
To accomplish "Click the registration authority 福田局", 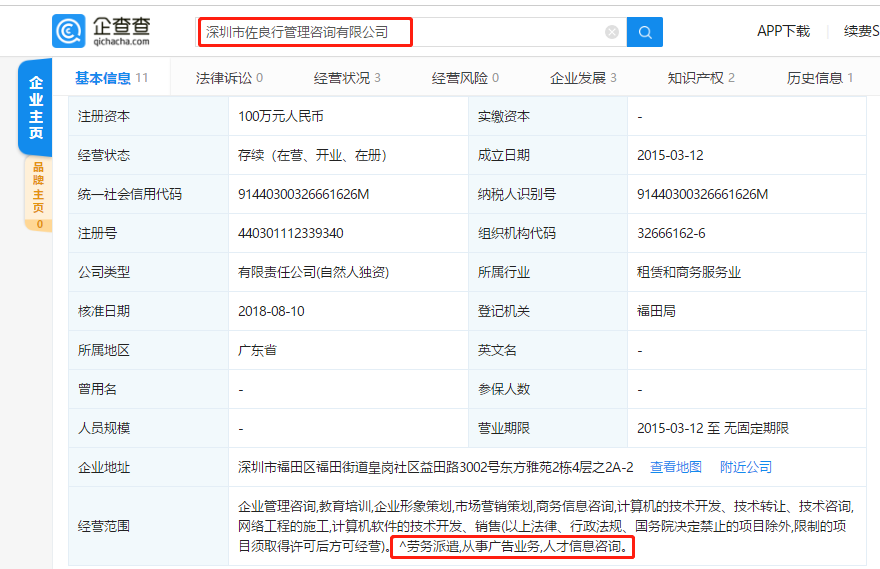I will click(x=656, y=311).
